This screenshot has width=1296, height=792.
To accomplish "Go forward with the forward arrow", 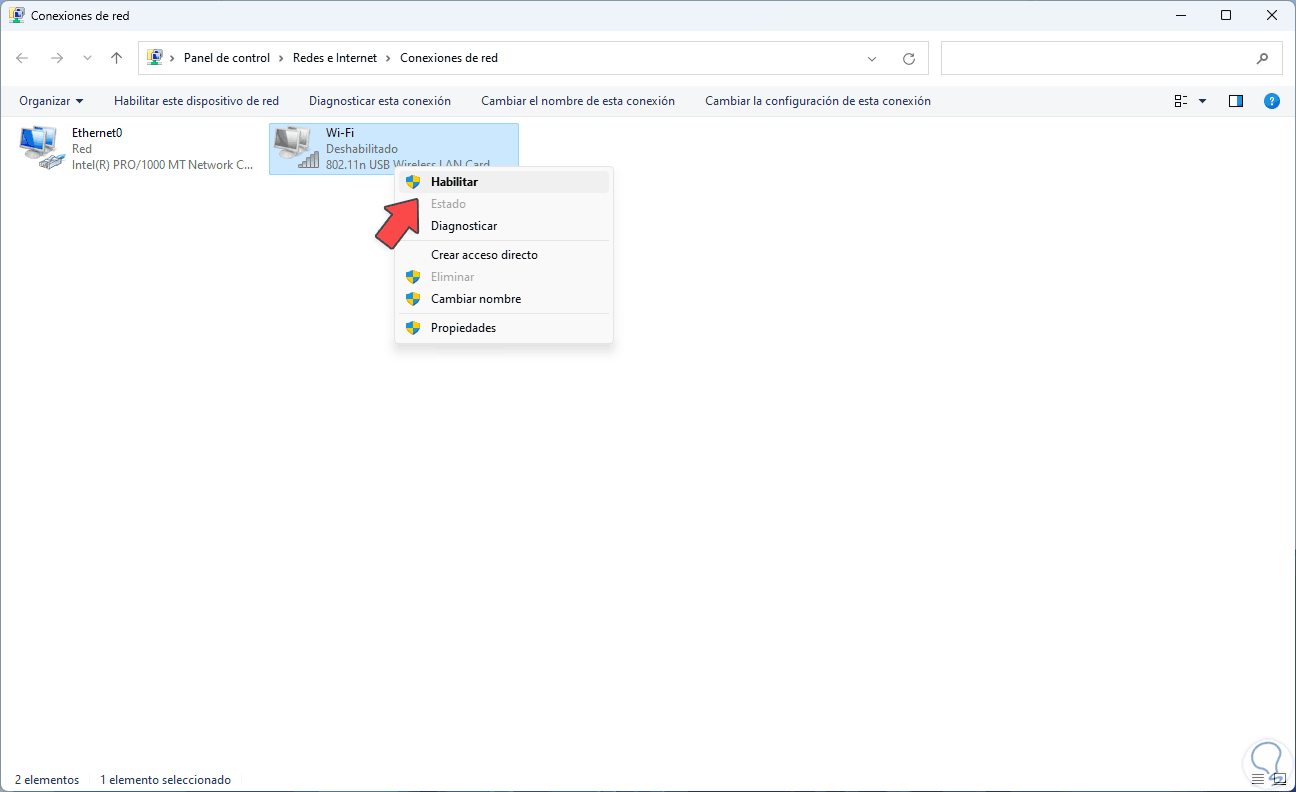I will tap(56, 58).
